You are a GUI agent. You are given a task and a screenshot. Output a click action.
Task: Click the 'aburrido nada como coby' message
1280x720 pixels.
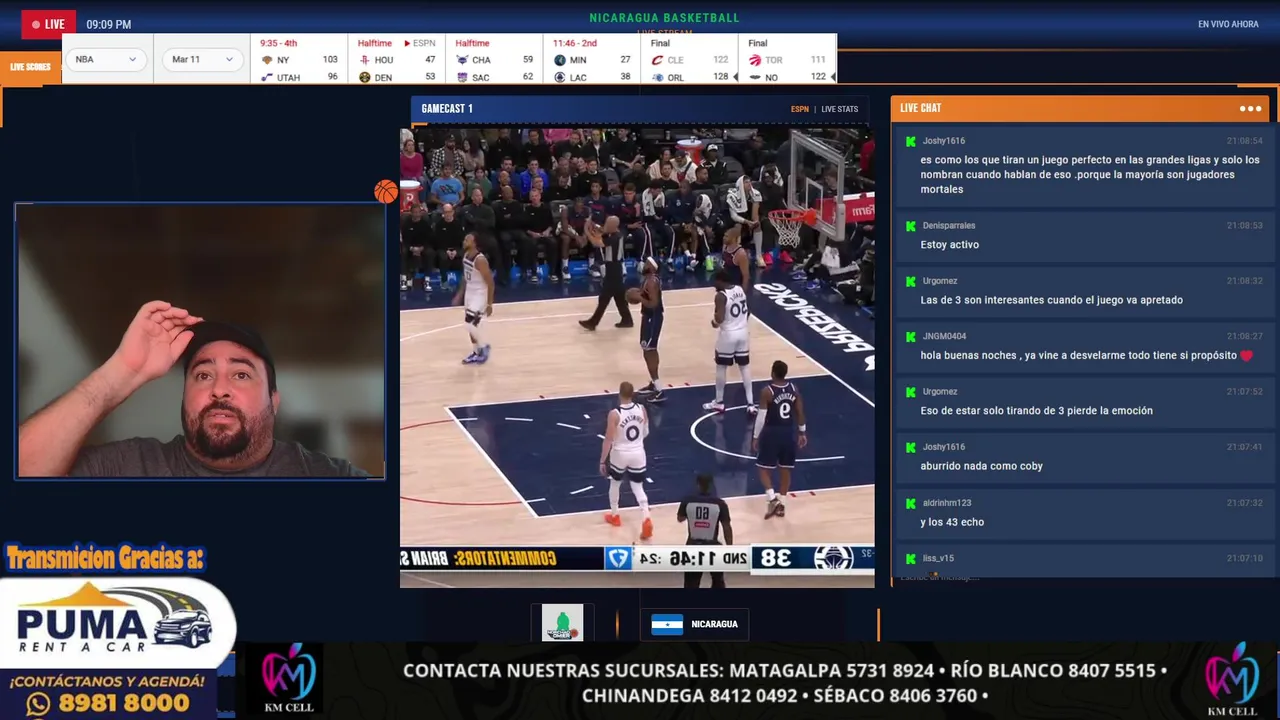tap(981, 466)
